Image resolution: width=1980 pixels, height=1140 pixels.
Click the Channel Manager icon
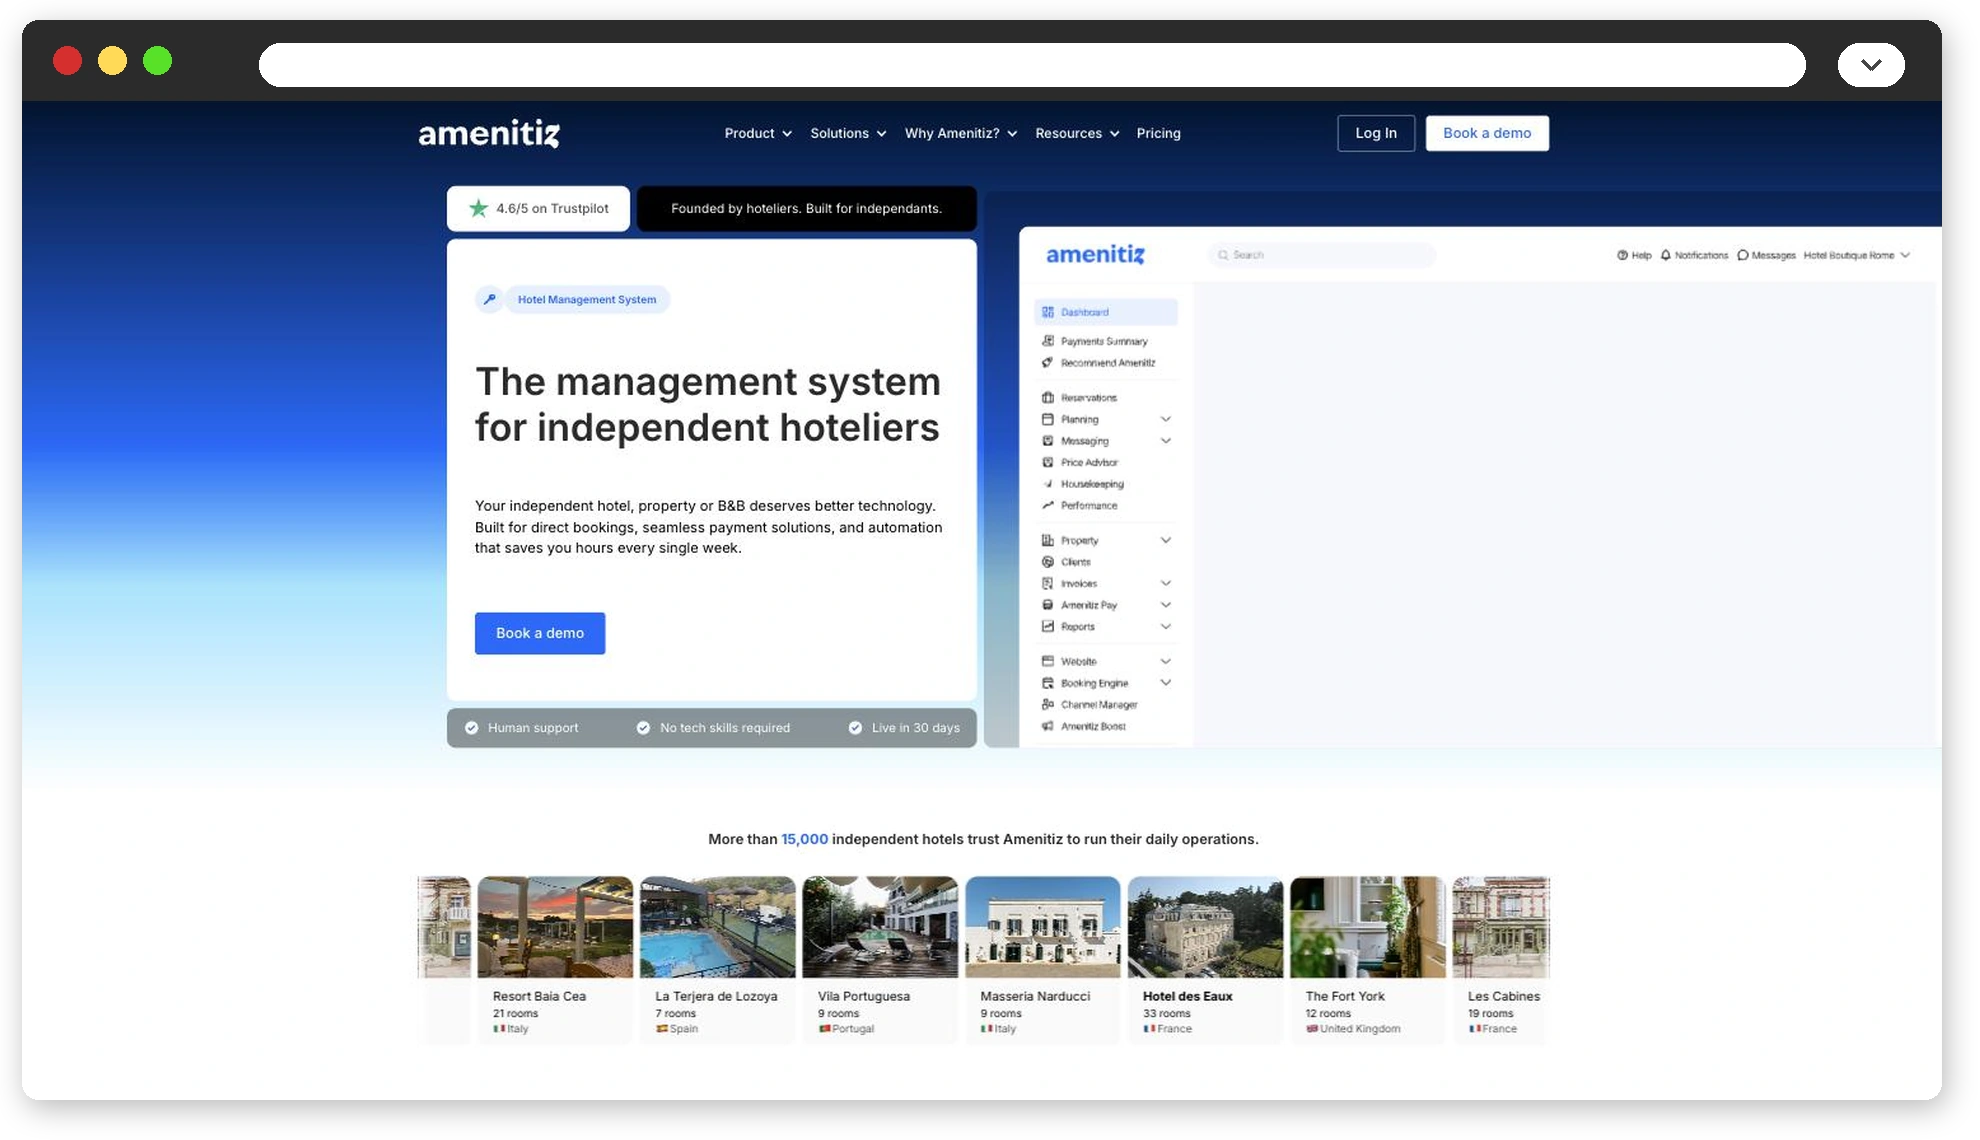1048,704
